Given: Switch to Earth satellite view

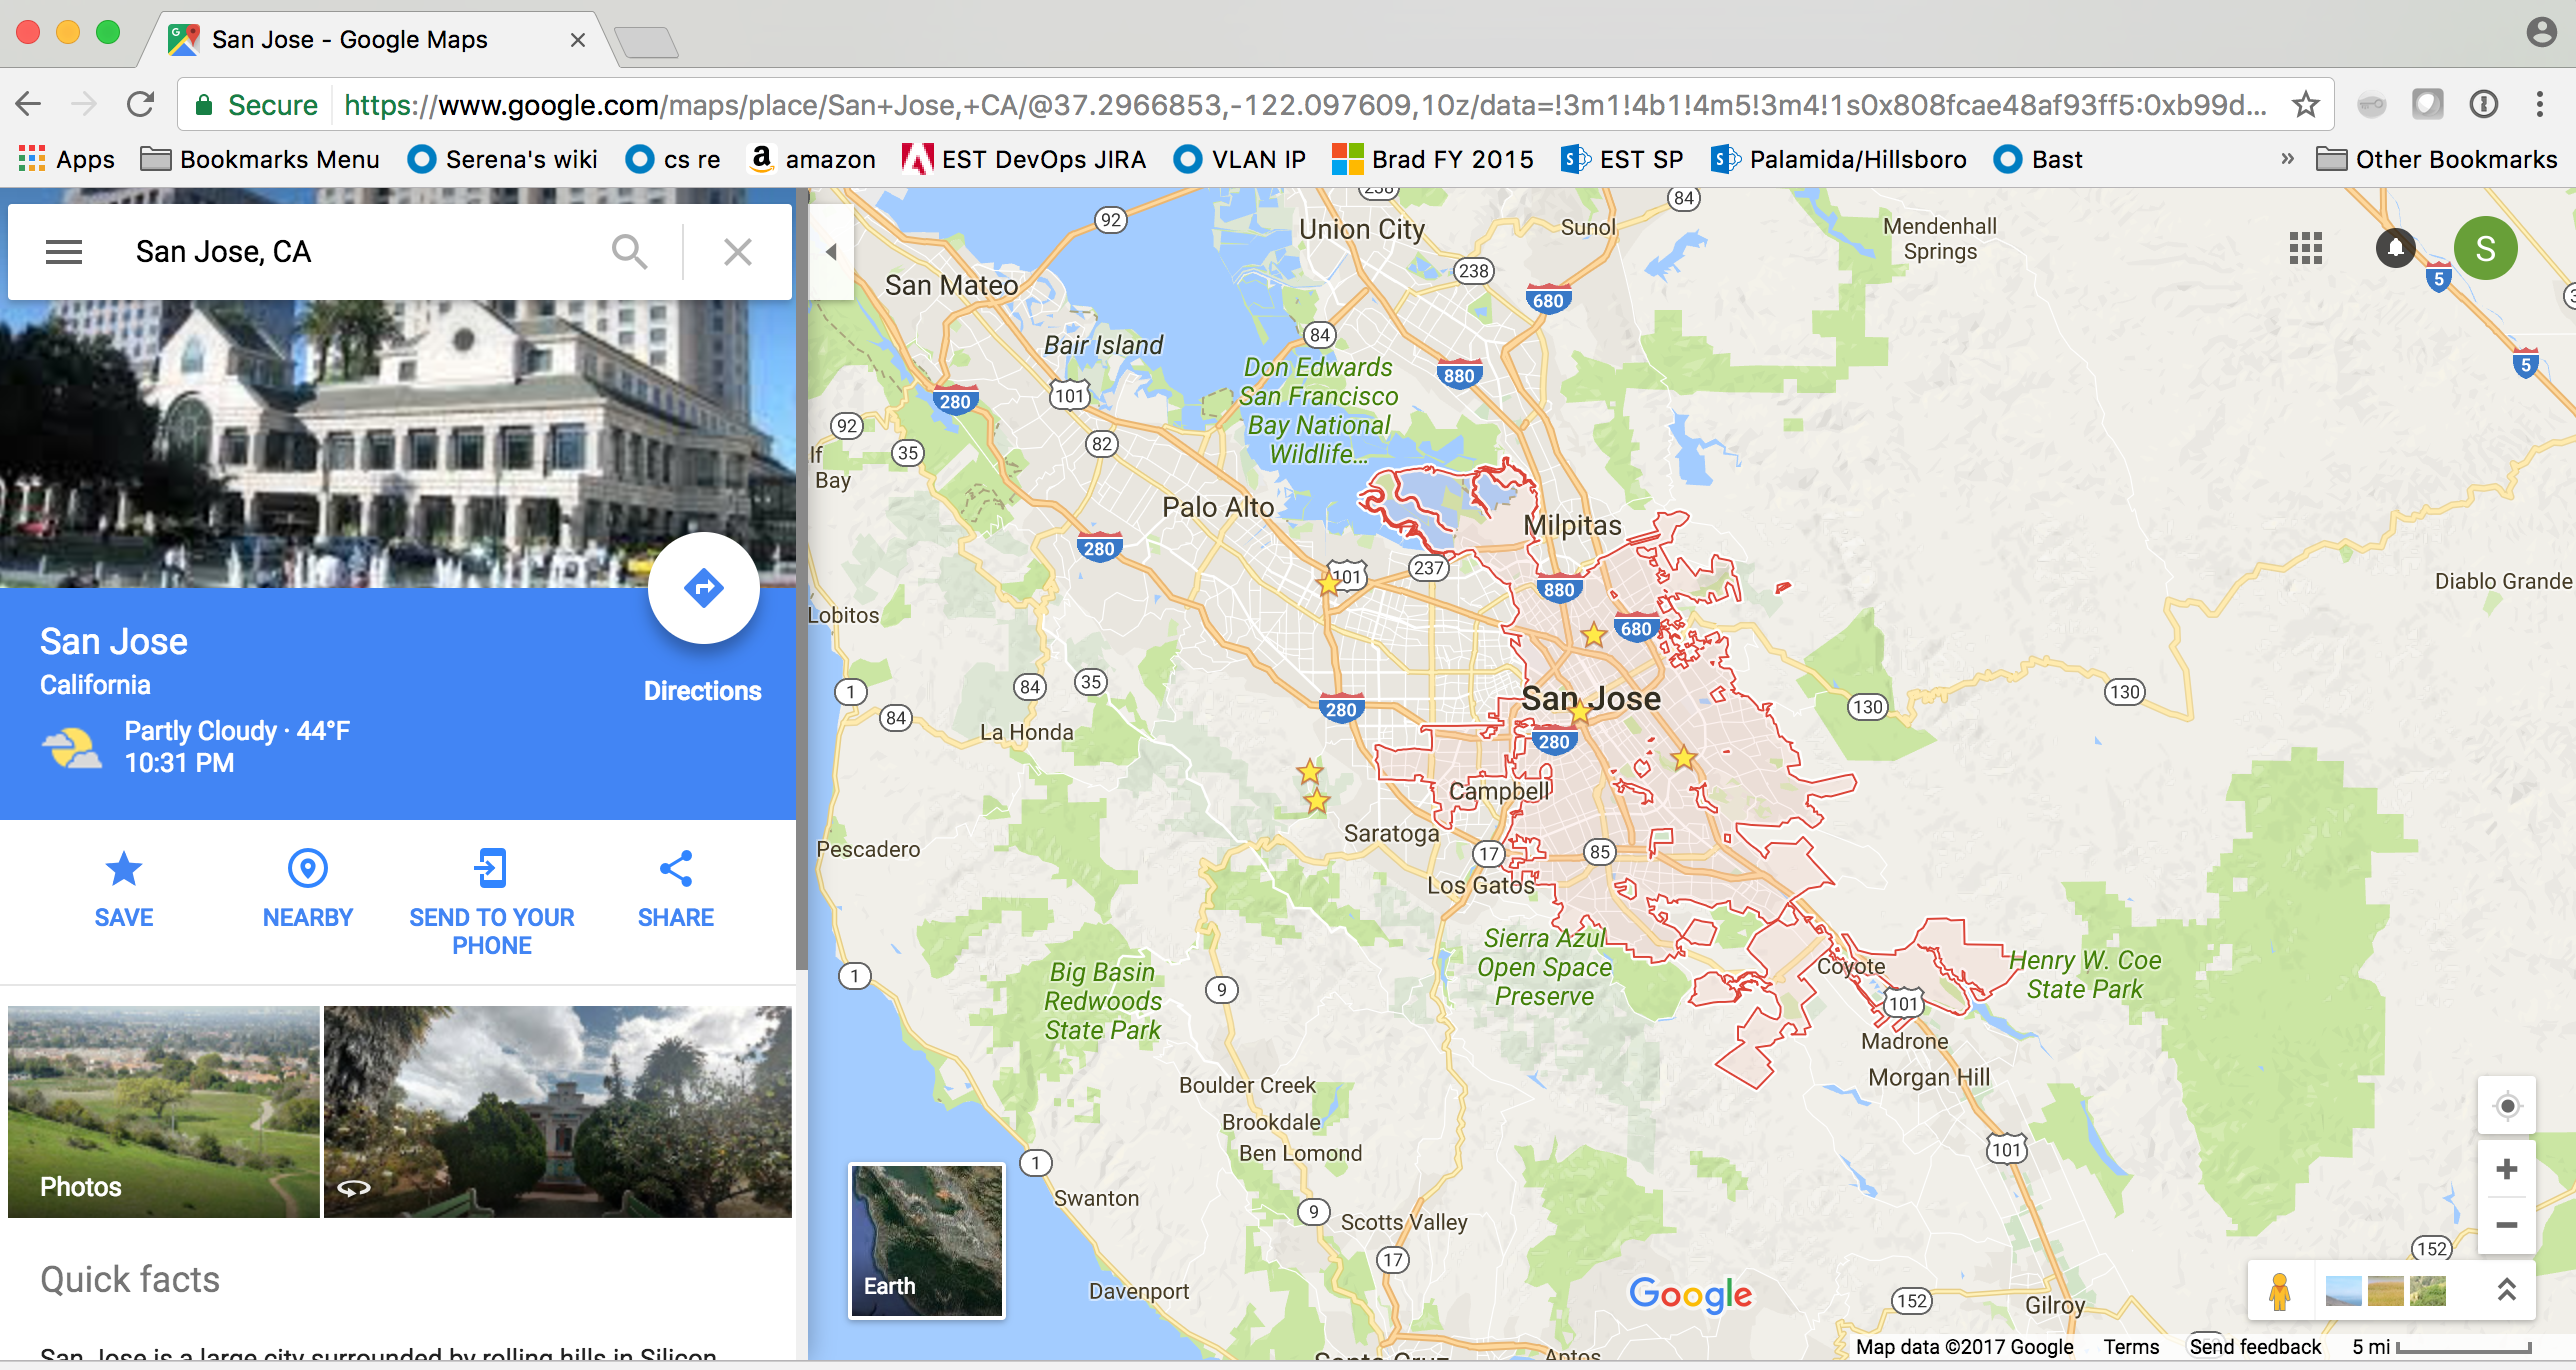Looking at the screenshot, I should (927, 1241).
